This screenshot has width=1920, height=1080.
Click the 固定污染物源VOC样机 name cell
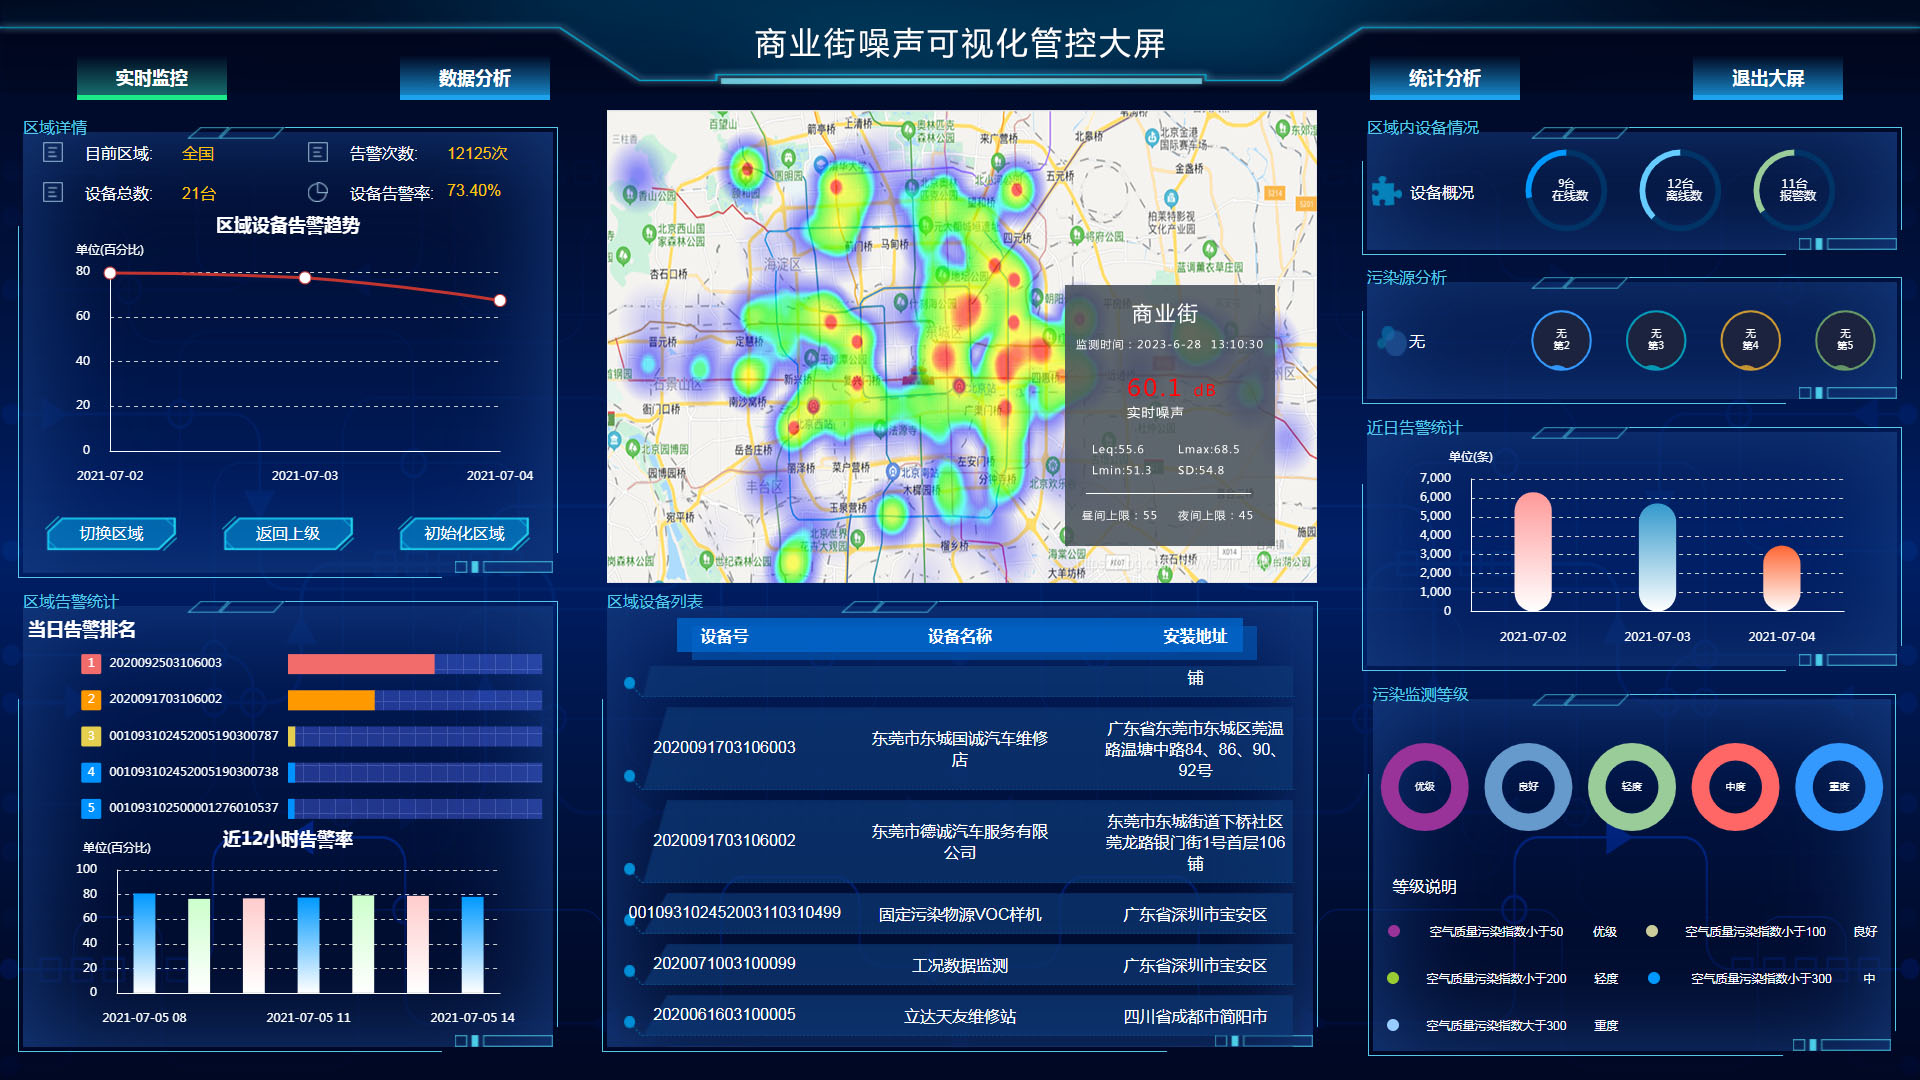point(960,914)
